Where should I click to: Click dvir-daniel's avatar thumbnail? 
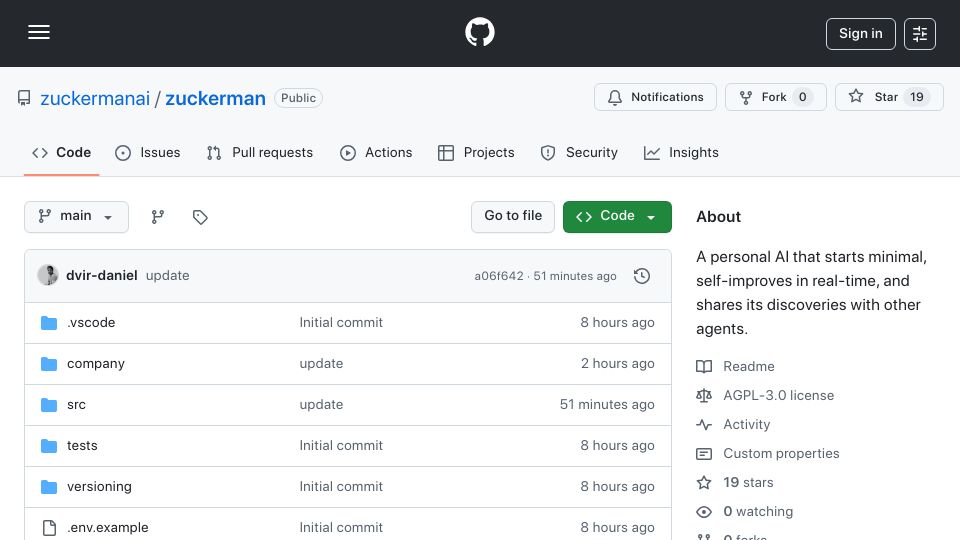coord(48,276)
